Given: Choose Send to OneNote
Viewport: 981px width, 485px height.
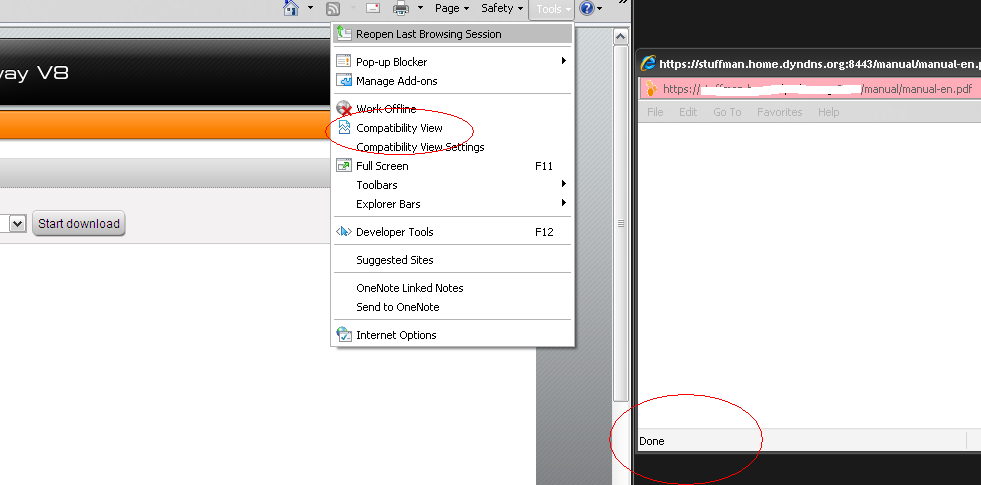Looking at the screenshot, I should click(x=452, y=307).
